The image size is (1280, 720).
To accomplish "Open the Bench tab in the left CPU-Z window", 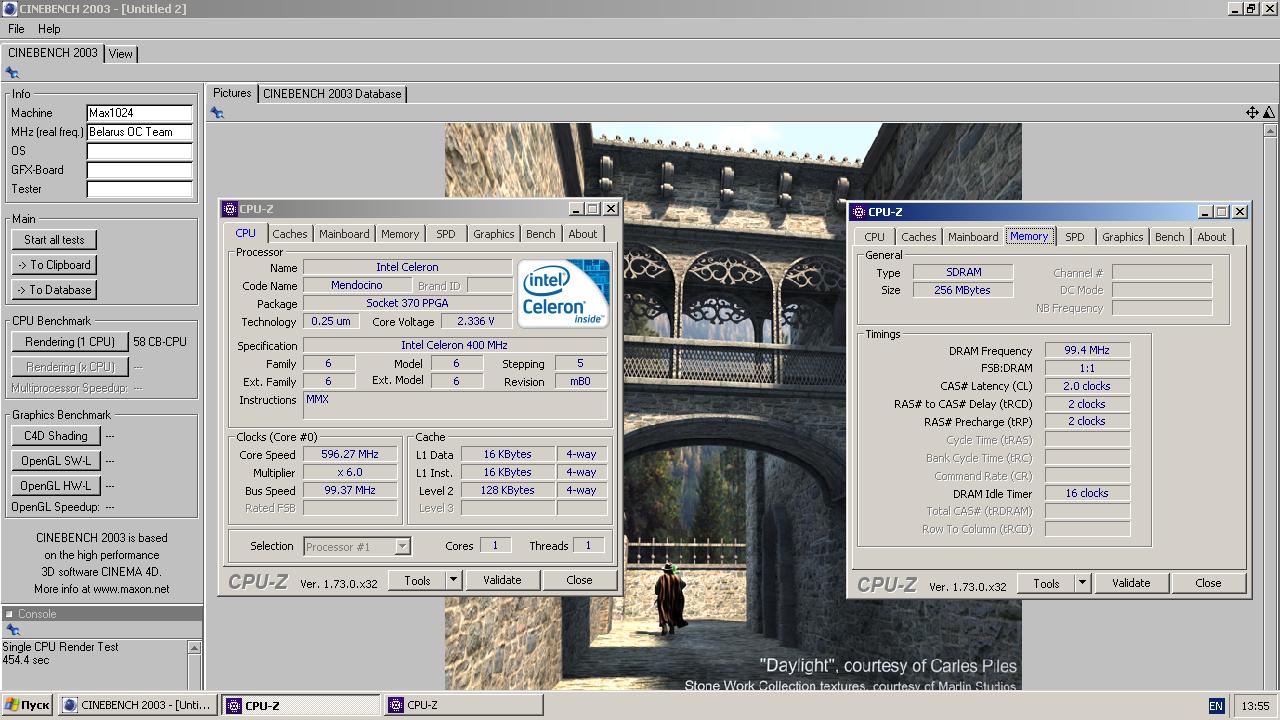I will tap(541, 234).
